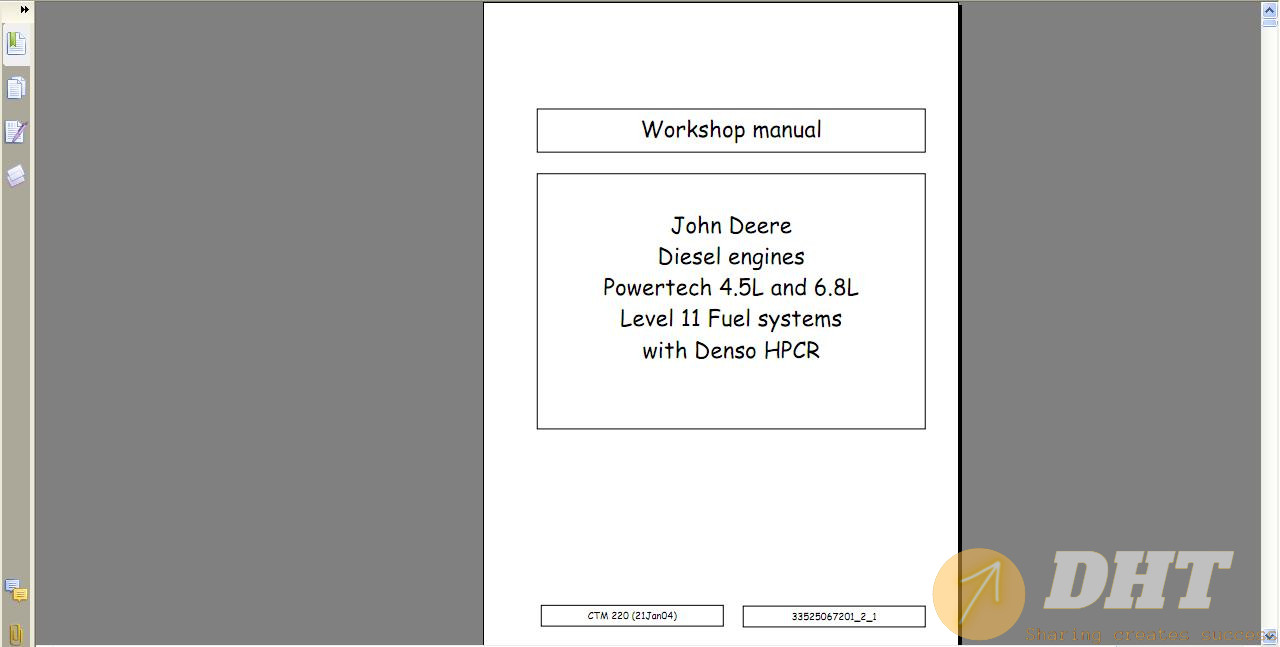Image resolution: width=1280 pixels, height=647 pixels.
Task: Click the 'with Denso HPCR' text
Action: coord(731,351)
